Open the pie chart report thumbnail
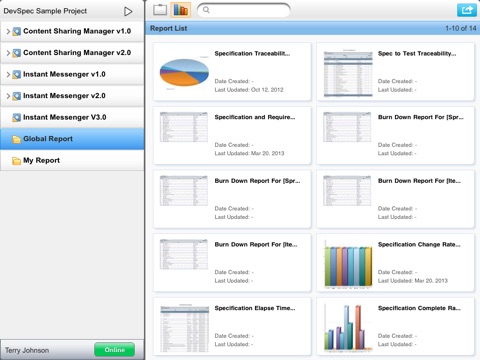This screenshot has height=360, width=480. (184, 73)
